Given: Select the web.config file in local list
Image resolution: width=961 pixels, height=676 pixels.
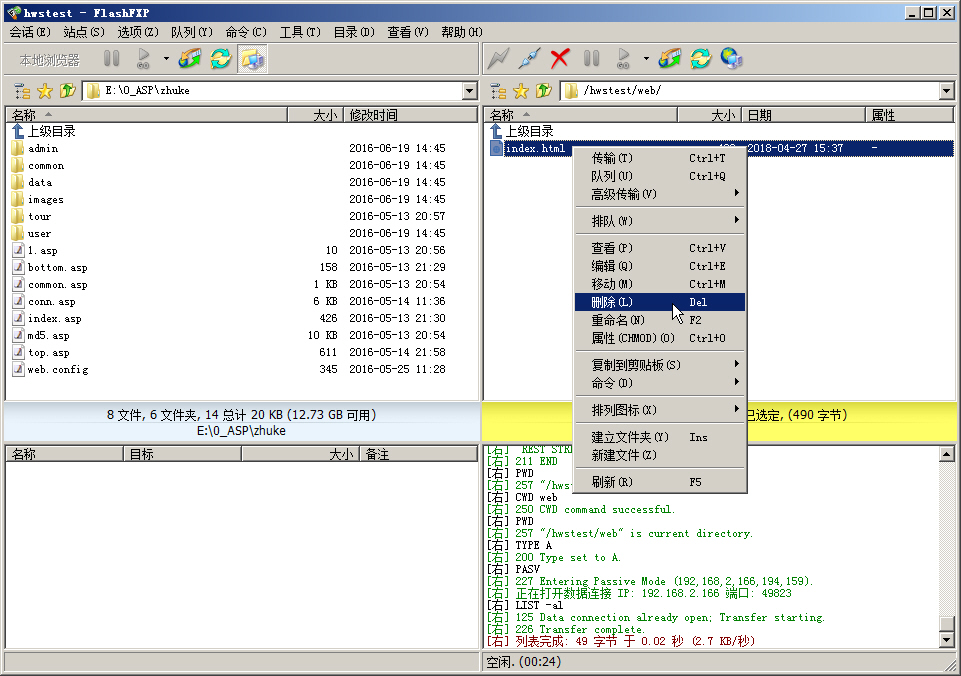Looking at the screenshot, I should pyautogui.click(x=58, y=370).
